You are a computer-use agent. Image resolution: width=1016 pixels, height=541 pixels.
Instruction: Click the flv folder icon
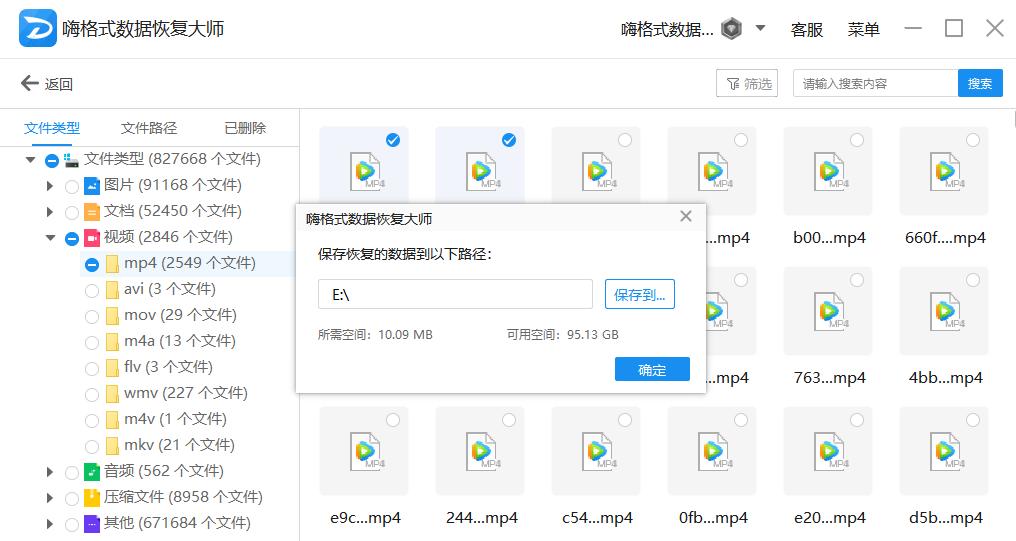pyautogui.click(x=112, y=367)
